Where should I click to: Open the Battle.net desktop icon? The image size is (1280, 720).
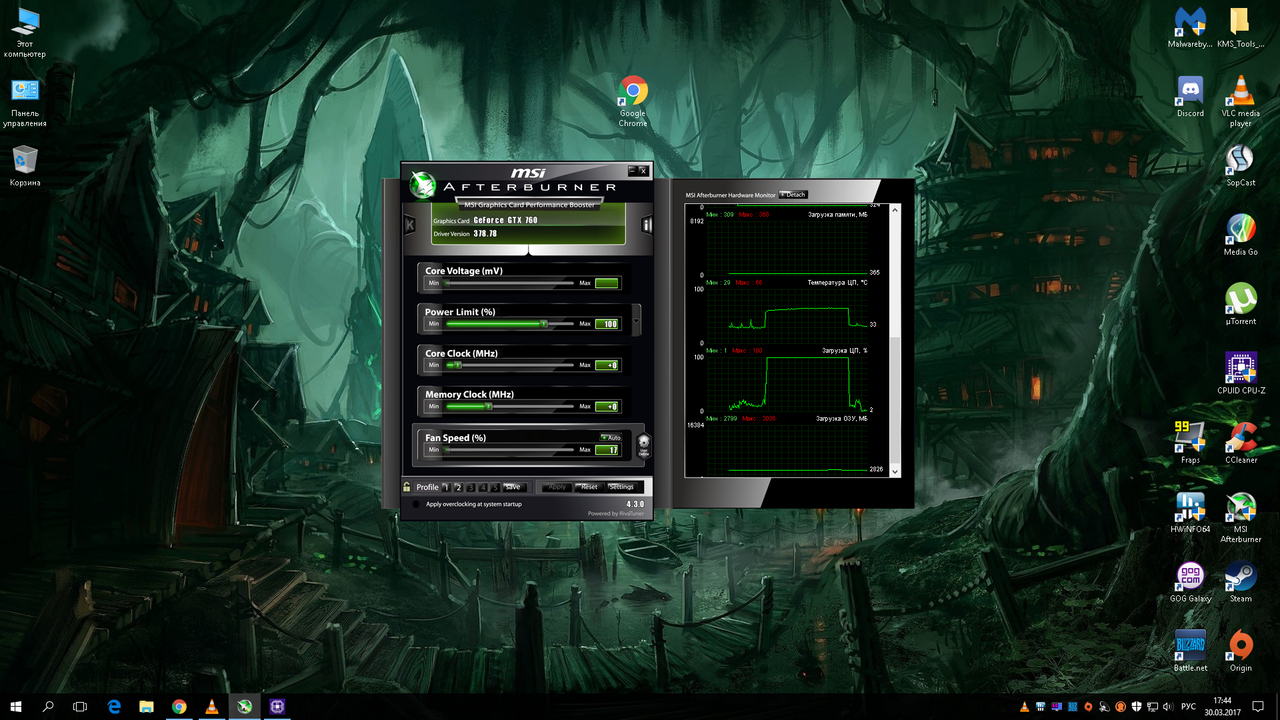tap(1190, 651)
